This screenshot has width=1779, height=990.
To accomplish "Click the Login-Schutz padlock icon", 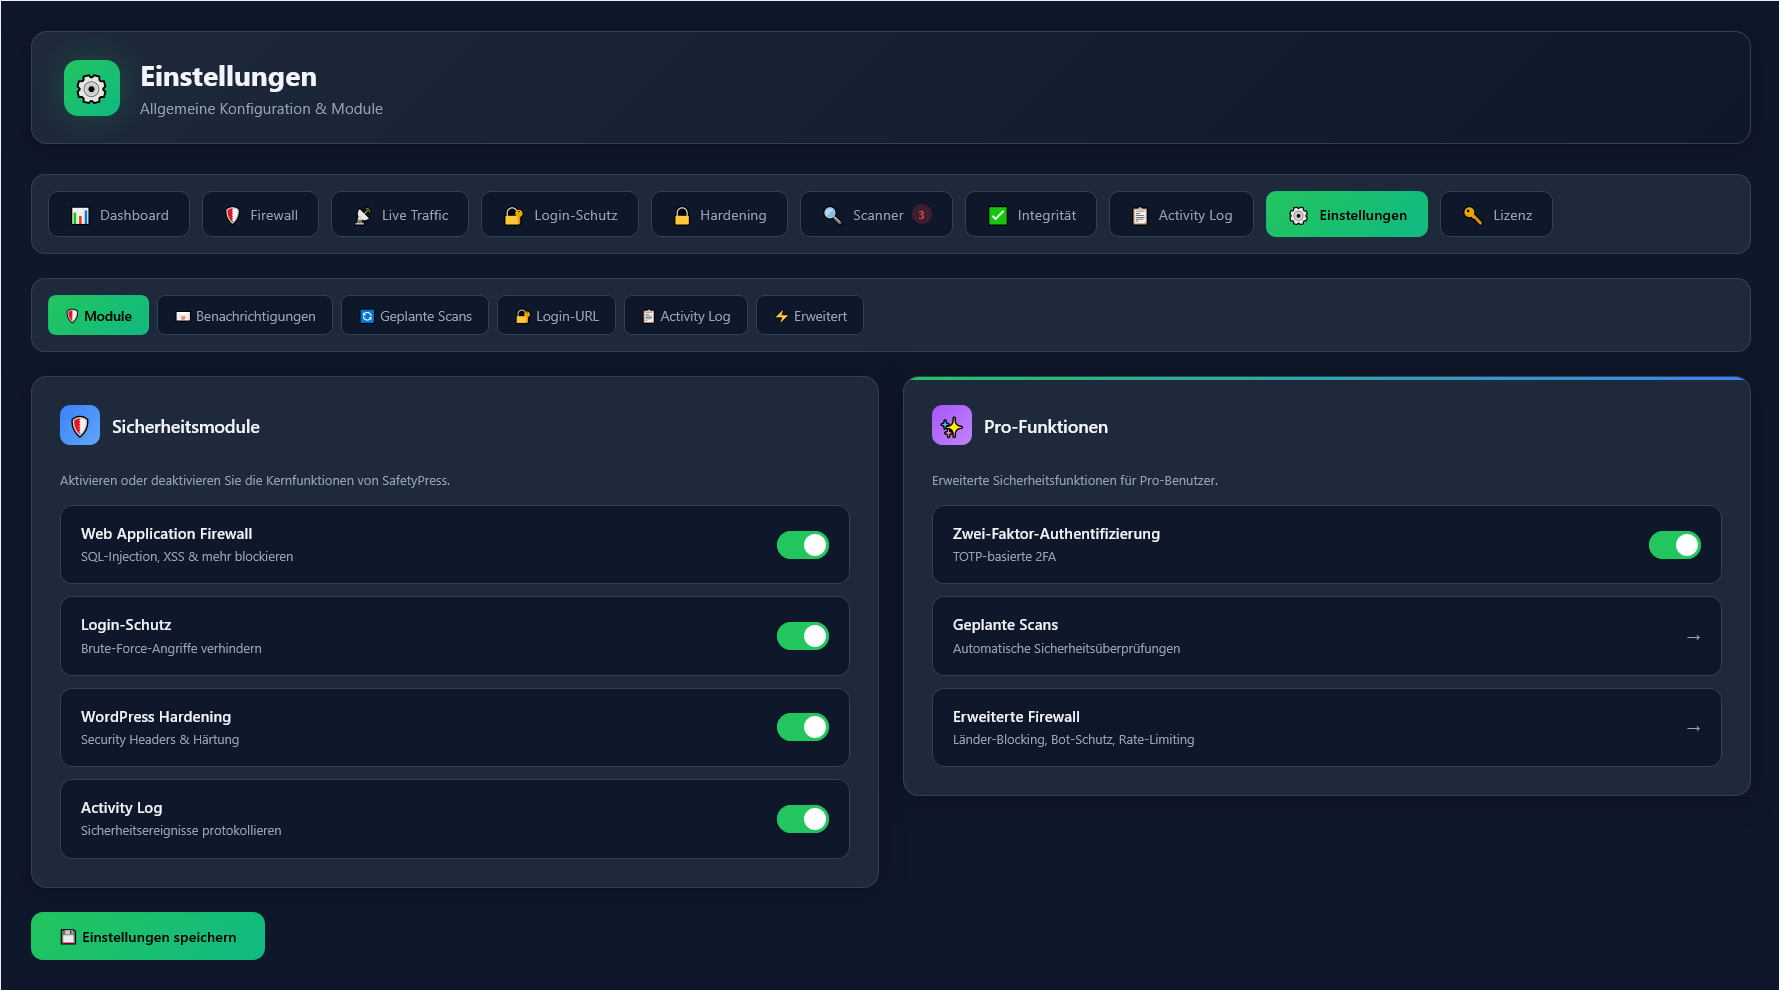I will (513, 215).
